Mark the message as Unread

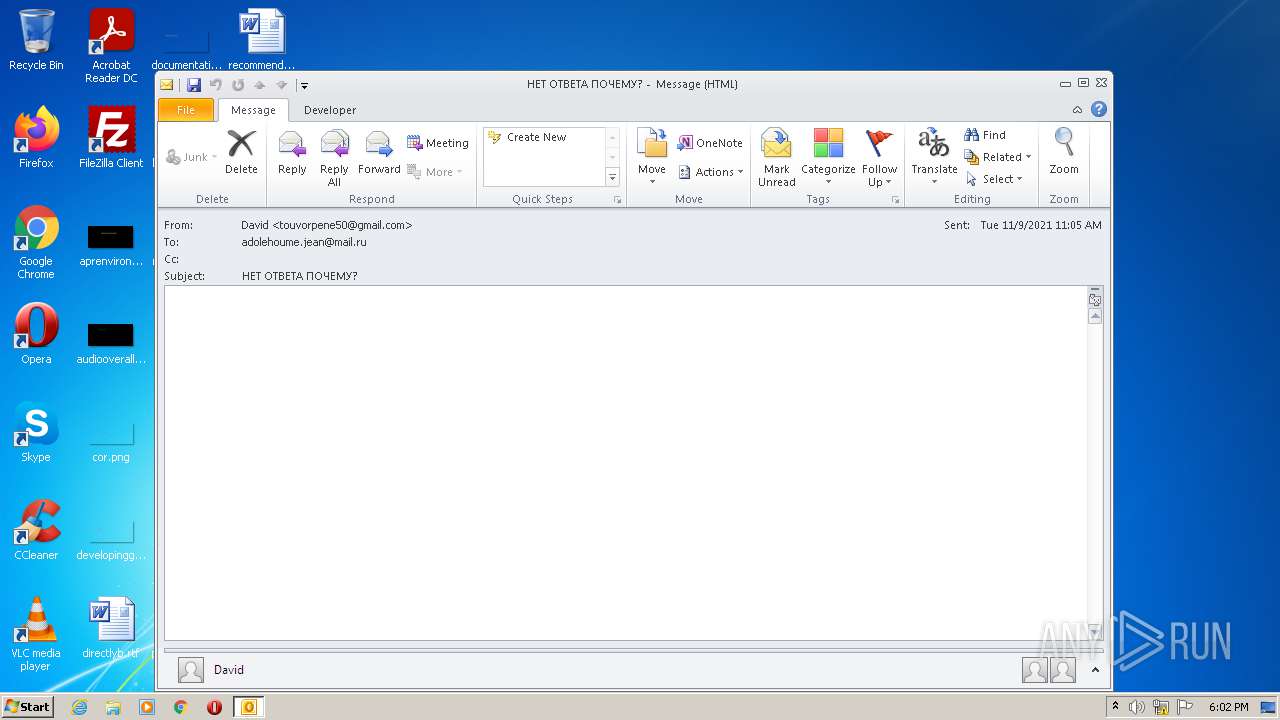tap(777, 157)
